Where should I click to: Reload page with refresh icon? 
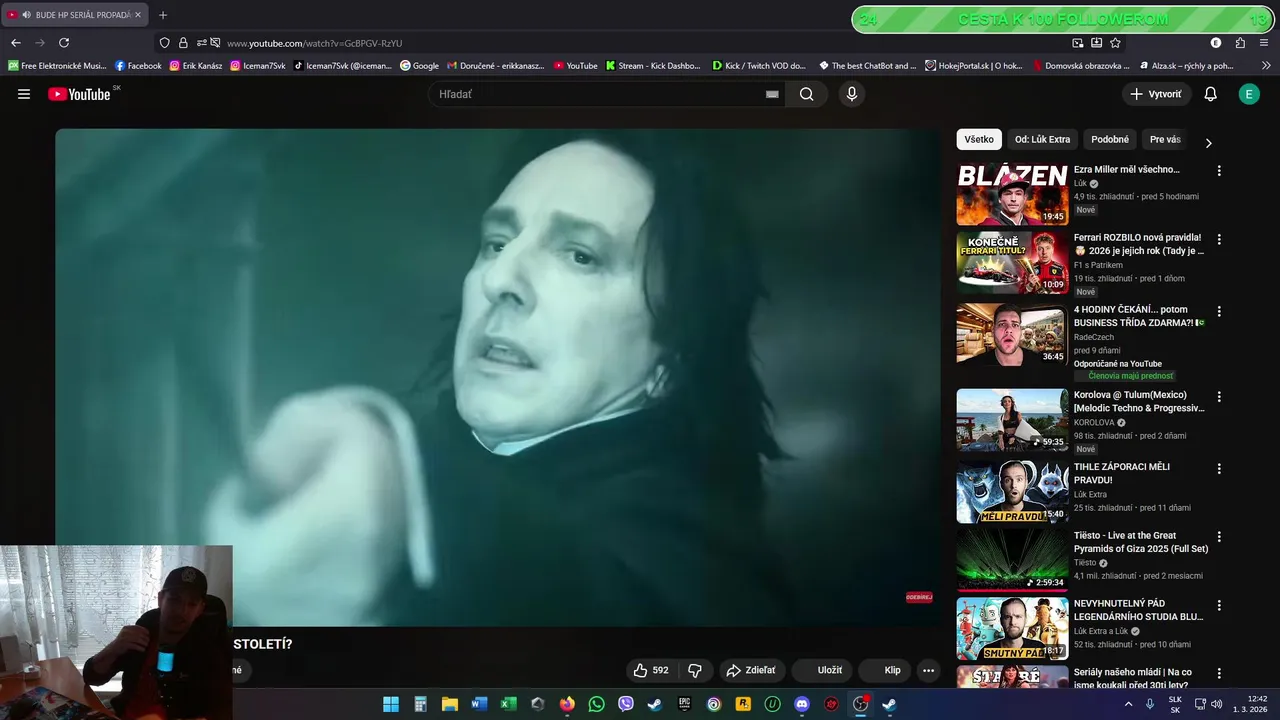pyautogui.click(x=64, y=43)
